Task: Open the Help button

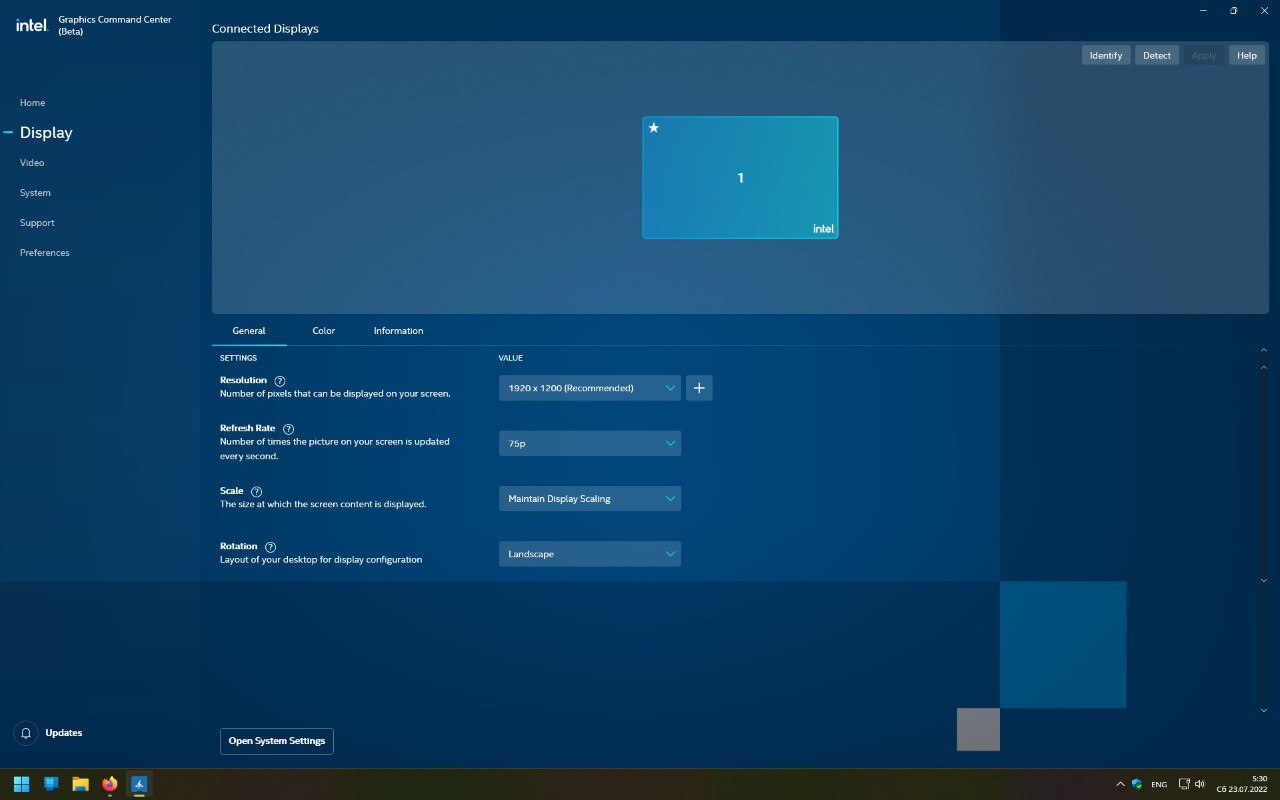Action: coord(1247,55)
